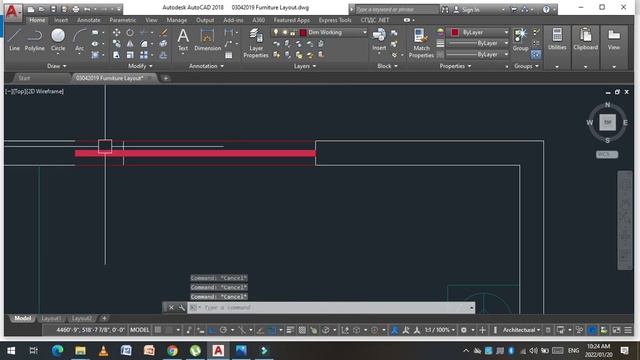
Task: Toggle MODEL space button in status bar
Action: pyautogui.click(x=140, y=330)
